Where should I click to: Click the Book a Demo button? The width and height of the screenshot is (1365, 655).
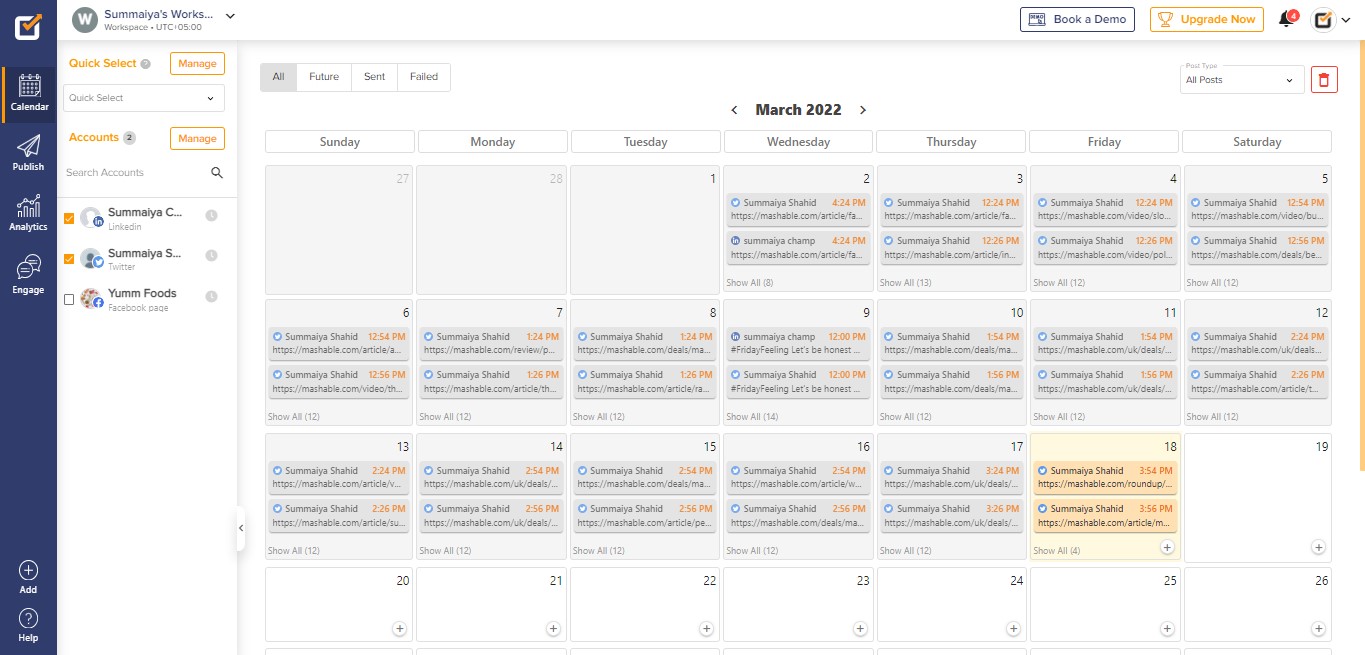pyautogui.click(x=1077, y=19)
